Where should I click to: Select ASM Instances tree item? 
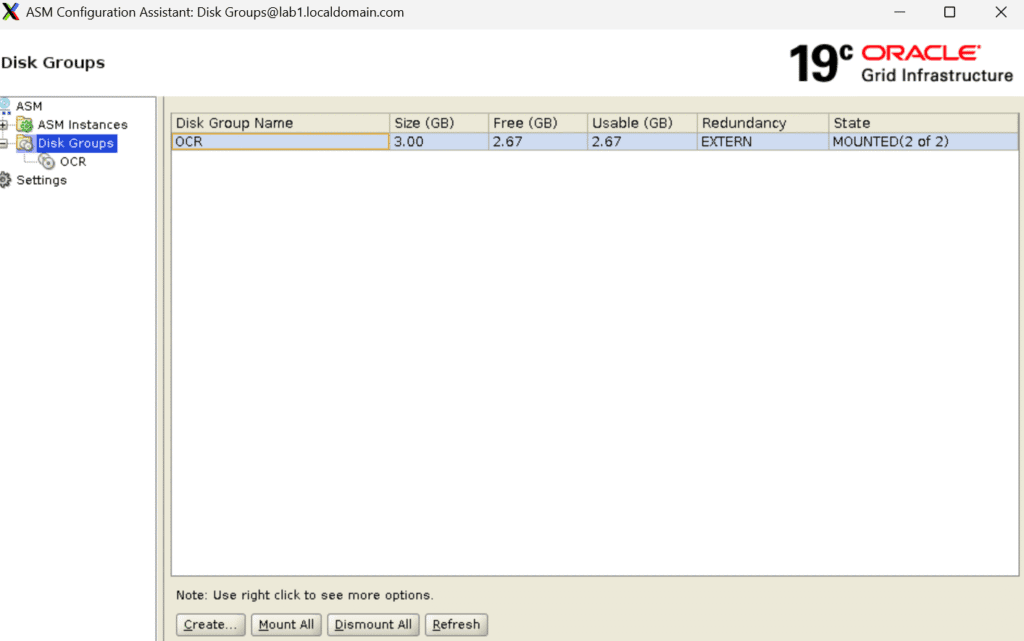tap(82, 124)
